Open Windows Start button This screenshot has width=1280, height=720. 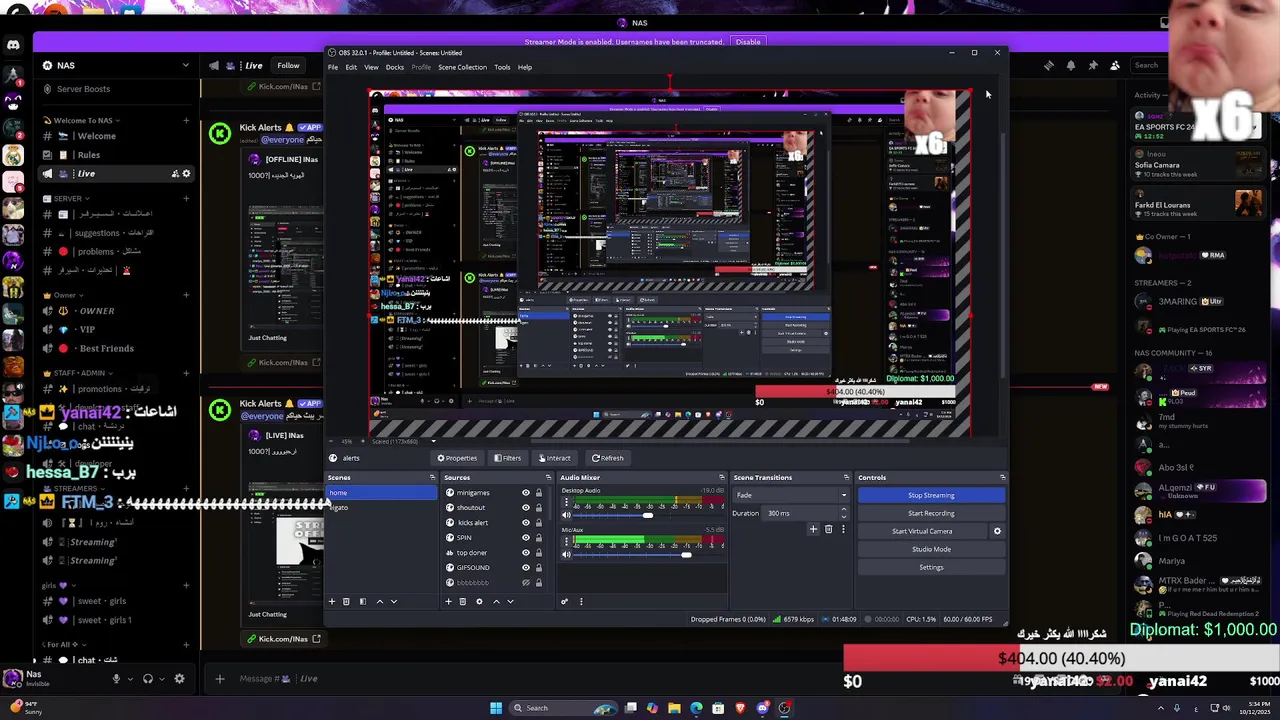click(x=495, y=708)
